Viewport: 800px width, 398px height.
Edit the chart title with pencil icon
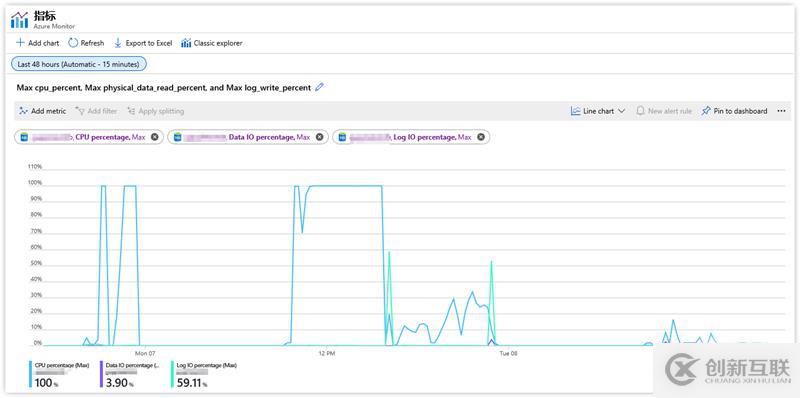319,87
